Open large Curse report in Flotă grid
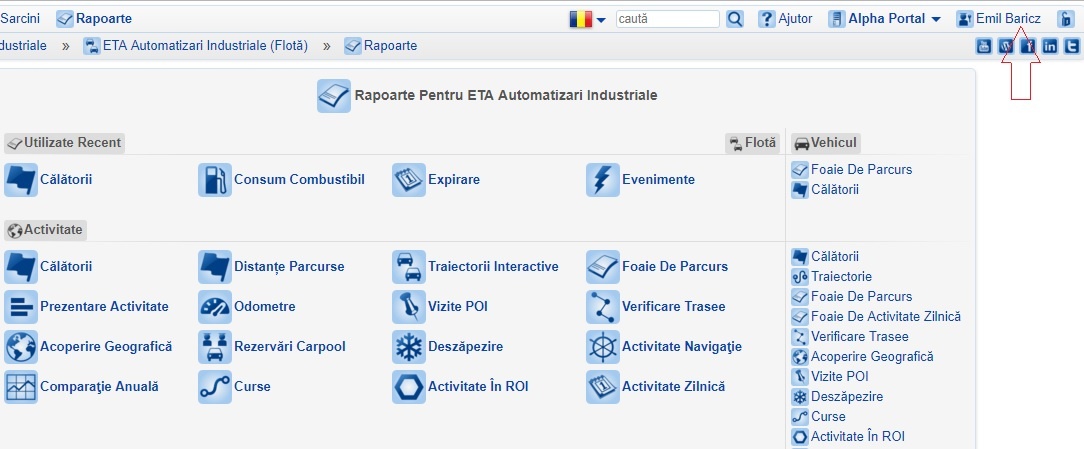Screen dimensions: 1084x449 pos(234,387)
